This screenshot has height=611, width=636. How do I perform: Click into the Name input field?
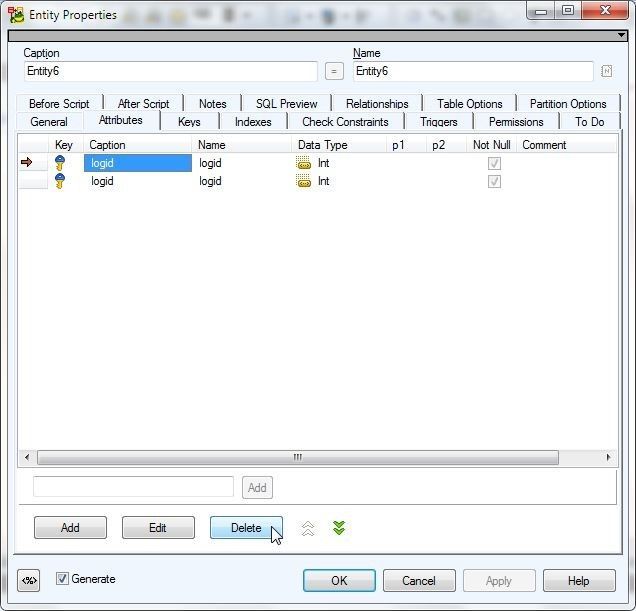coord(473,71)
